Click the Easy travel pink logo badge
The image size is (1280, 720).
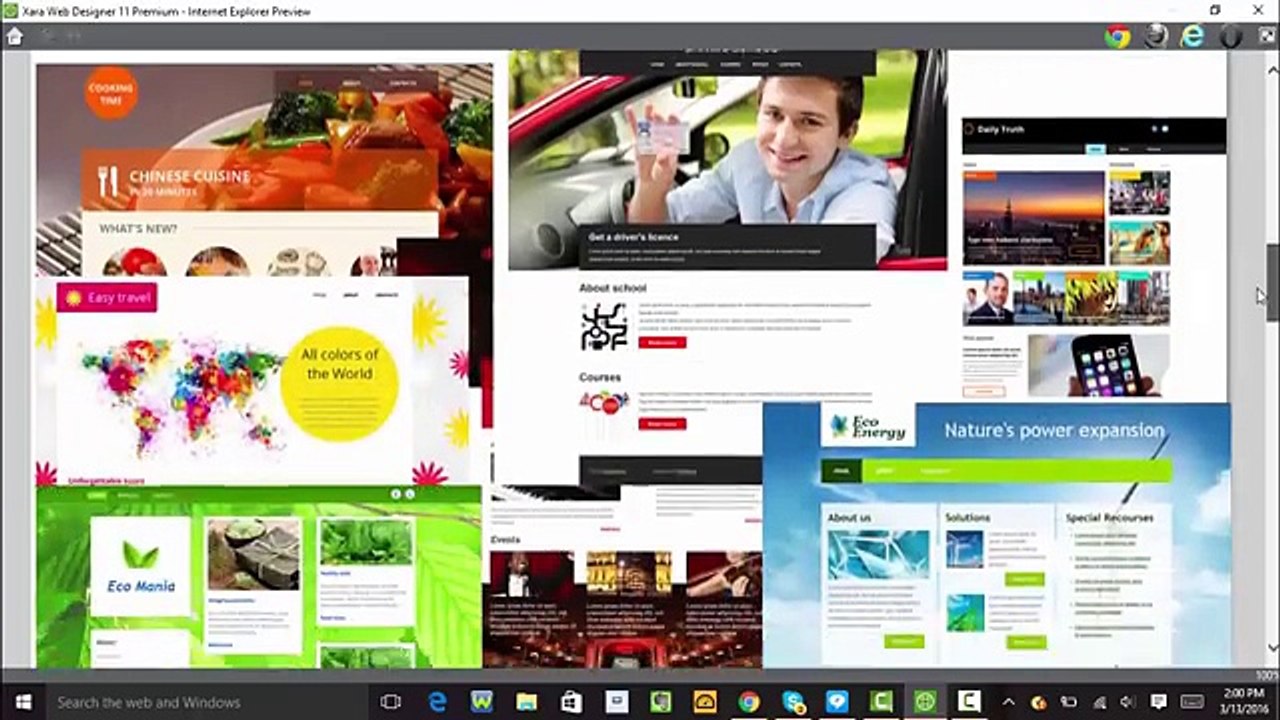tap(107, 298)
